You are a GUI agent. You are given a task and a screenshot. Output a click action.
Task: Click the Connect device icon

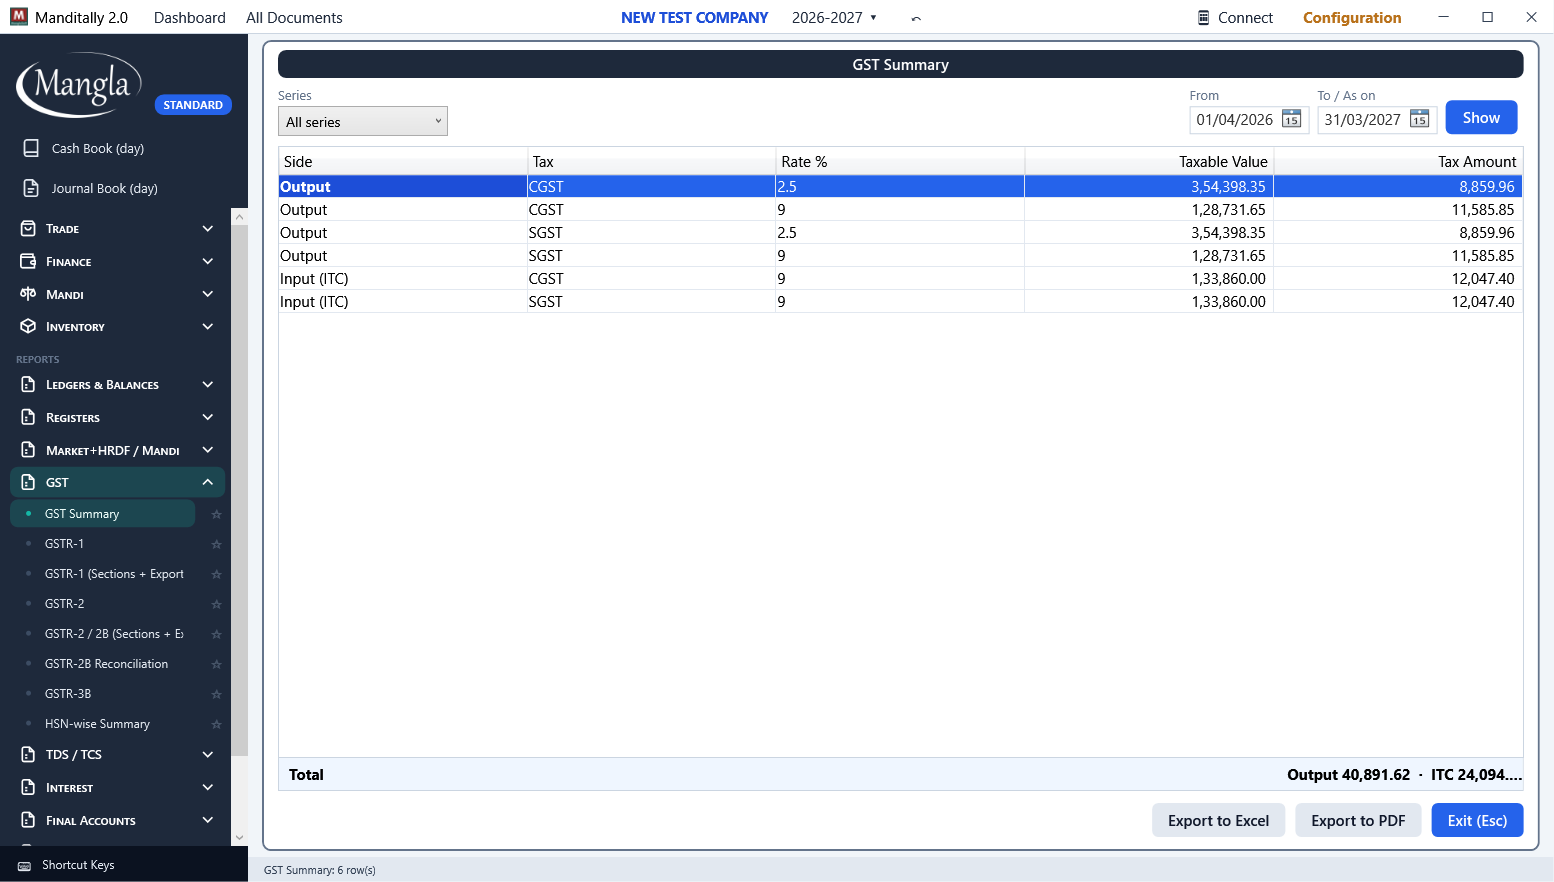click(1204, 17)
